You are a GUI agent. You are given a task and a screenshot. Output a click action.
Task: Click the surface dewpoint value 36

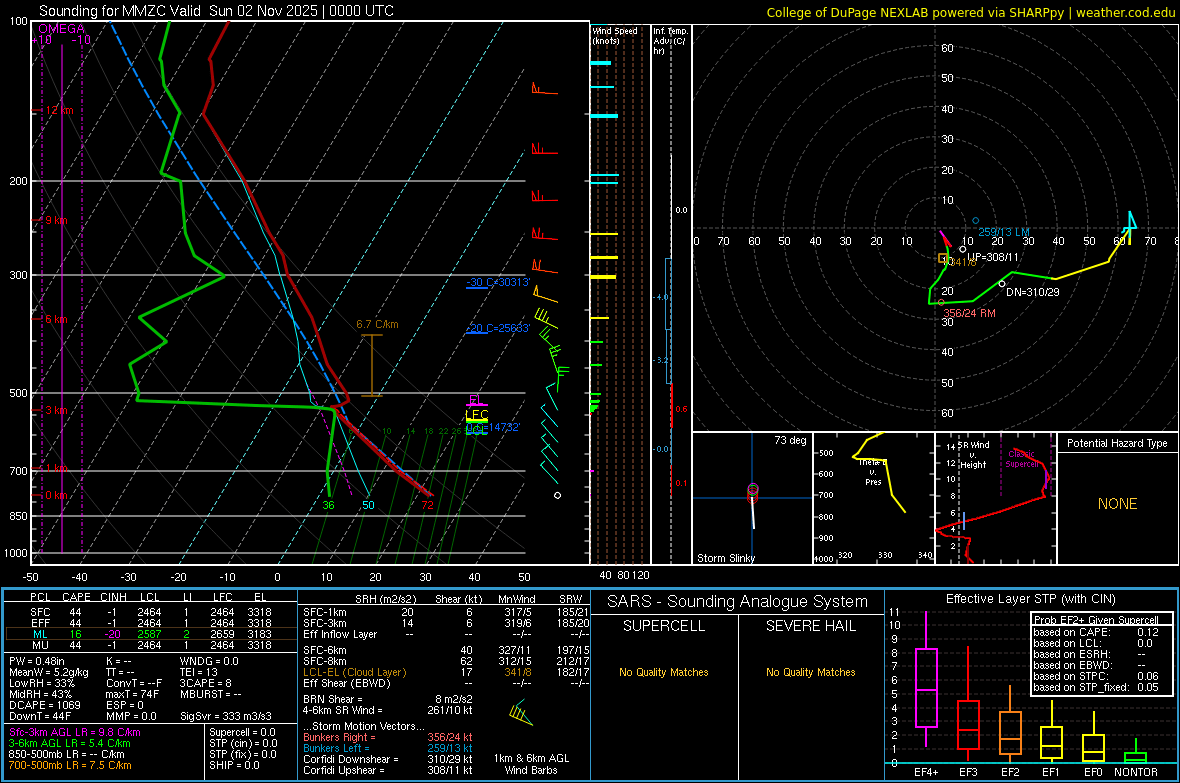tap(328, 505)
